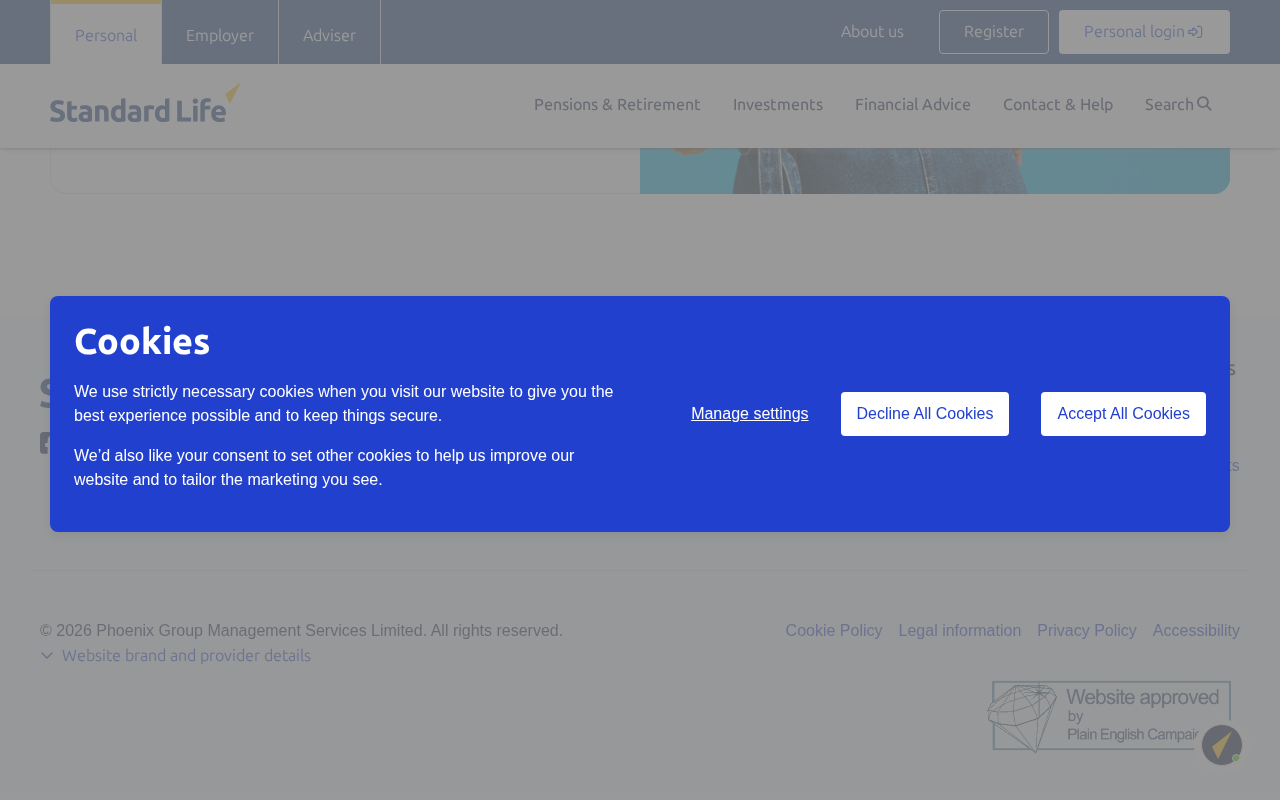Open the Investments menu
Viewport: 1280px width, 800px height.
coord(778,104)
